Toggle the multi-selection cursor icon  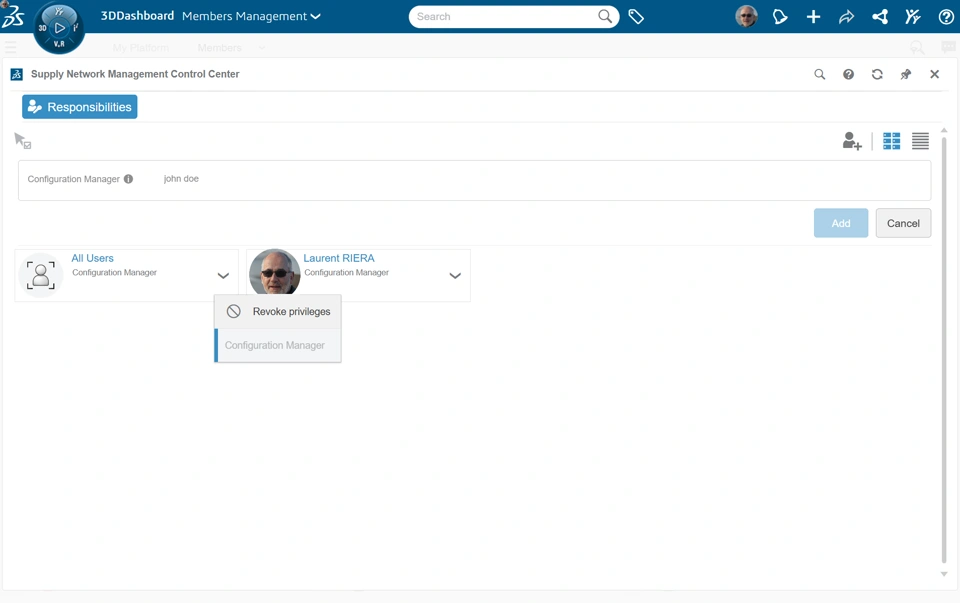click(x=23, y=141)
